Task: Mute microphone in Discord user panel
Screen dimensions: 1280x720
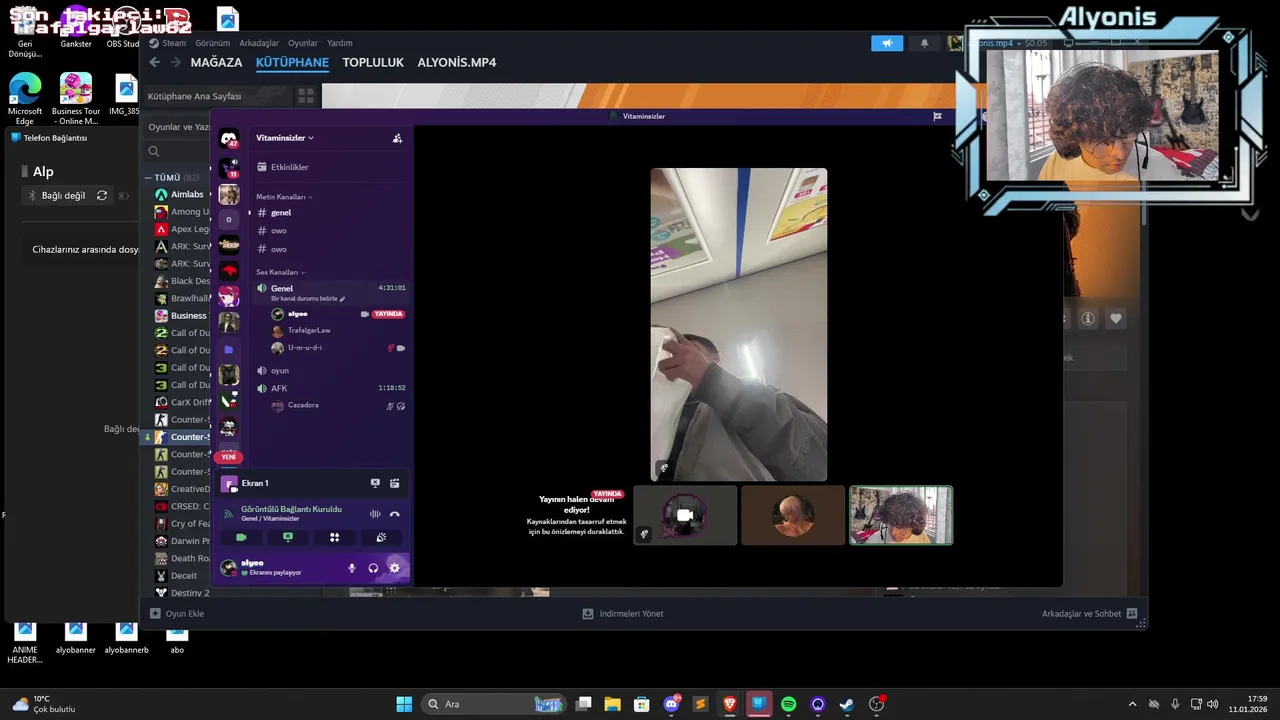Action: tap(351, 568)
